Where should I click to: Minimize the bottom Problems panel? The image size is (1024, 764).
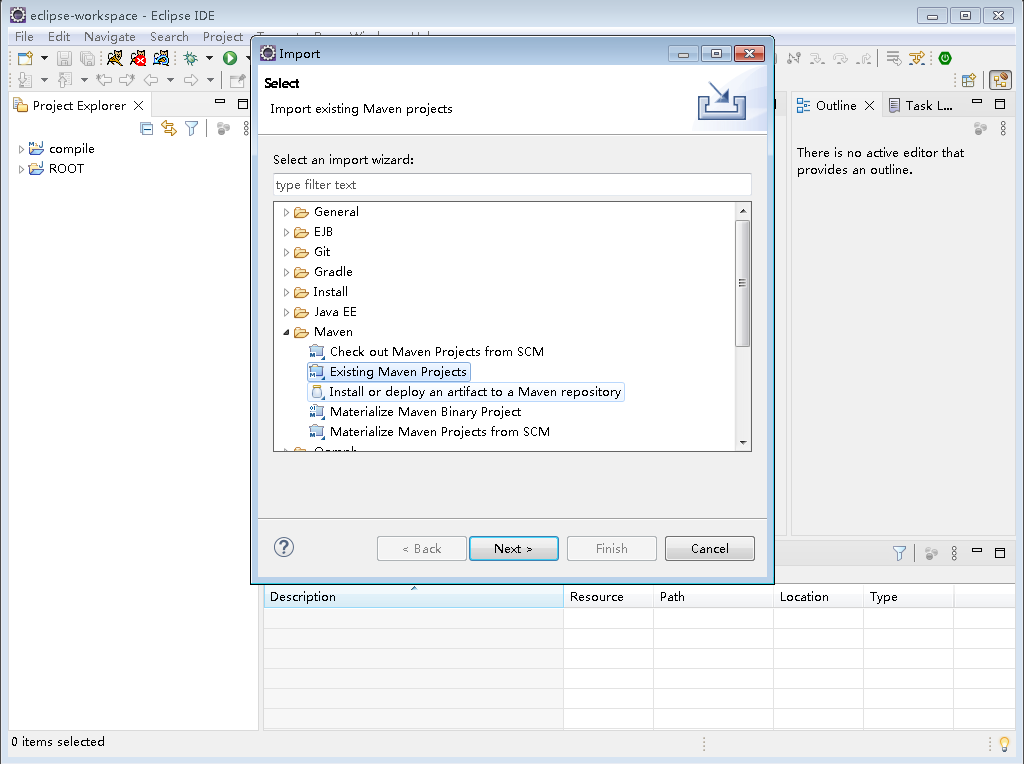coord(977,550)
